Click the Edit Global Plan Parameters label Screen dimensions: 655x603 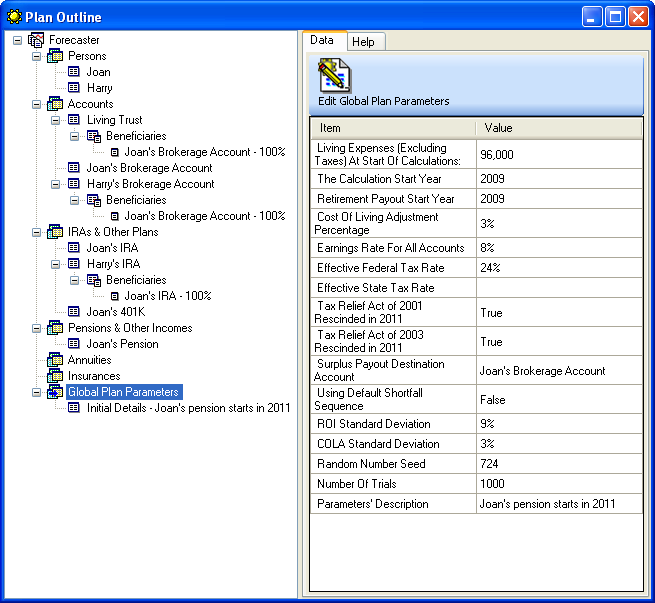383,101
